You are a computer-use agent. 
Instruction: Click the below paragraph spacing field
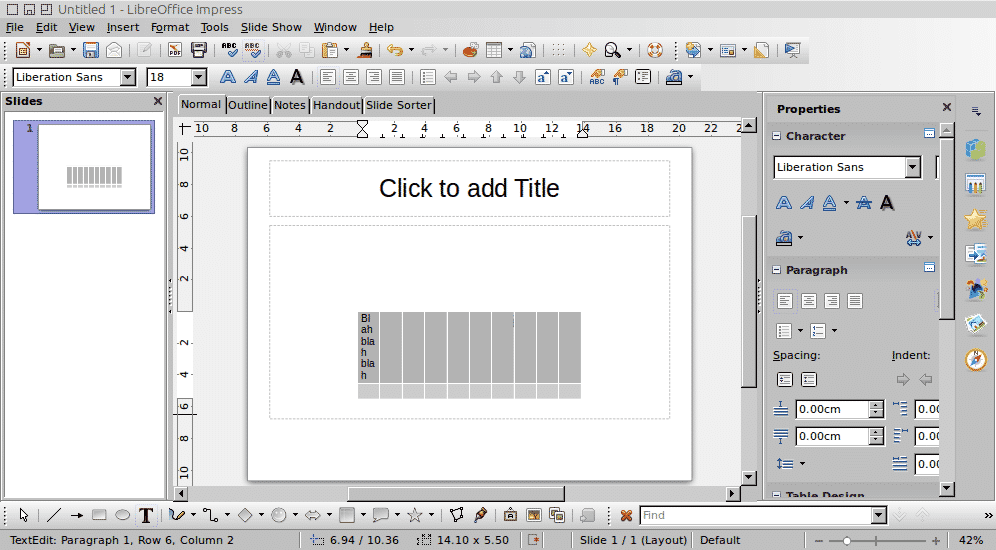pos(832,436)
